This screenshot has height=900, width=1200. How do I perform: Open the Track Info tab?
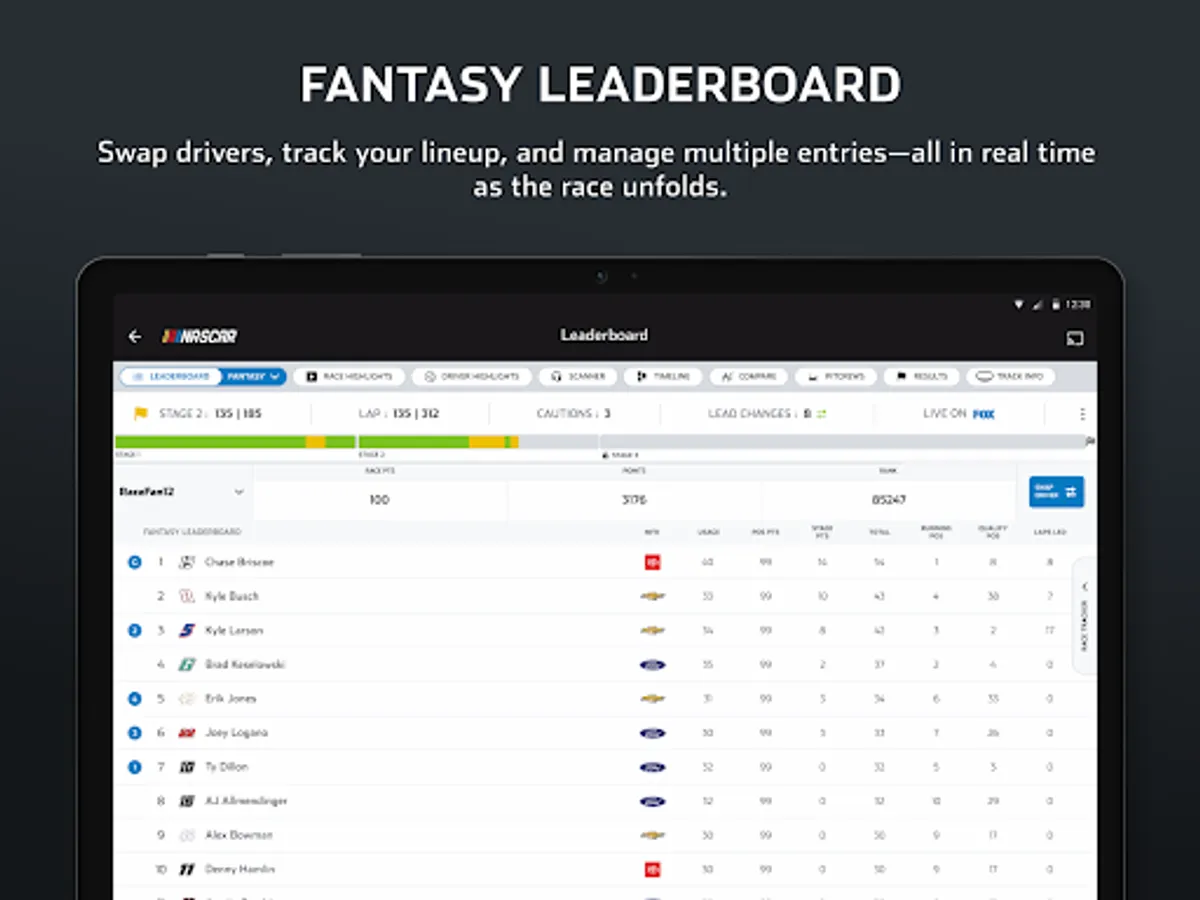click(1010, 377)
